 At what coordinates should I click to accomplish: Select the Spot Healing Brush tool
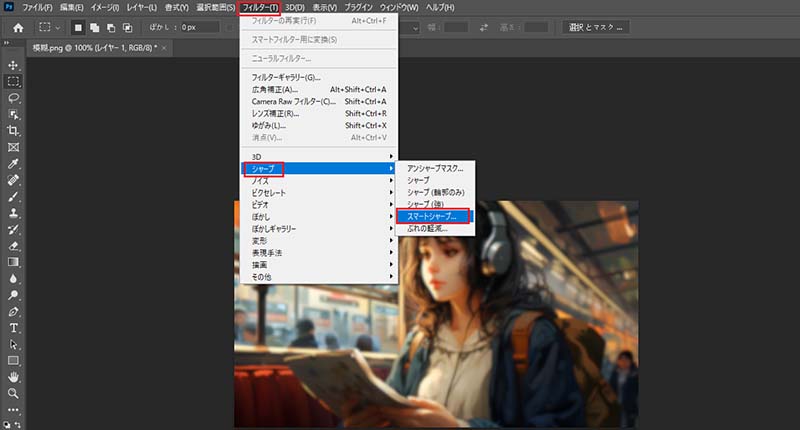click(x=13, y=180)
